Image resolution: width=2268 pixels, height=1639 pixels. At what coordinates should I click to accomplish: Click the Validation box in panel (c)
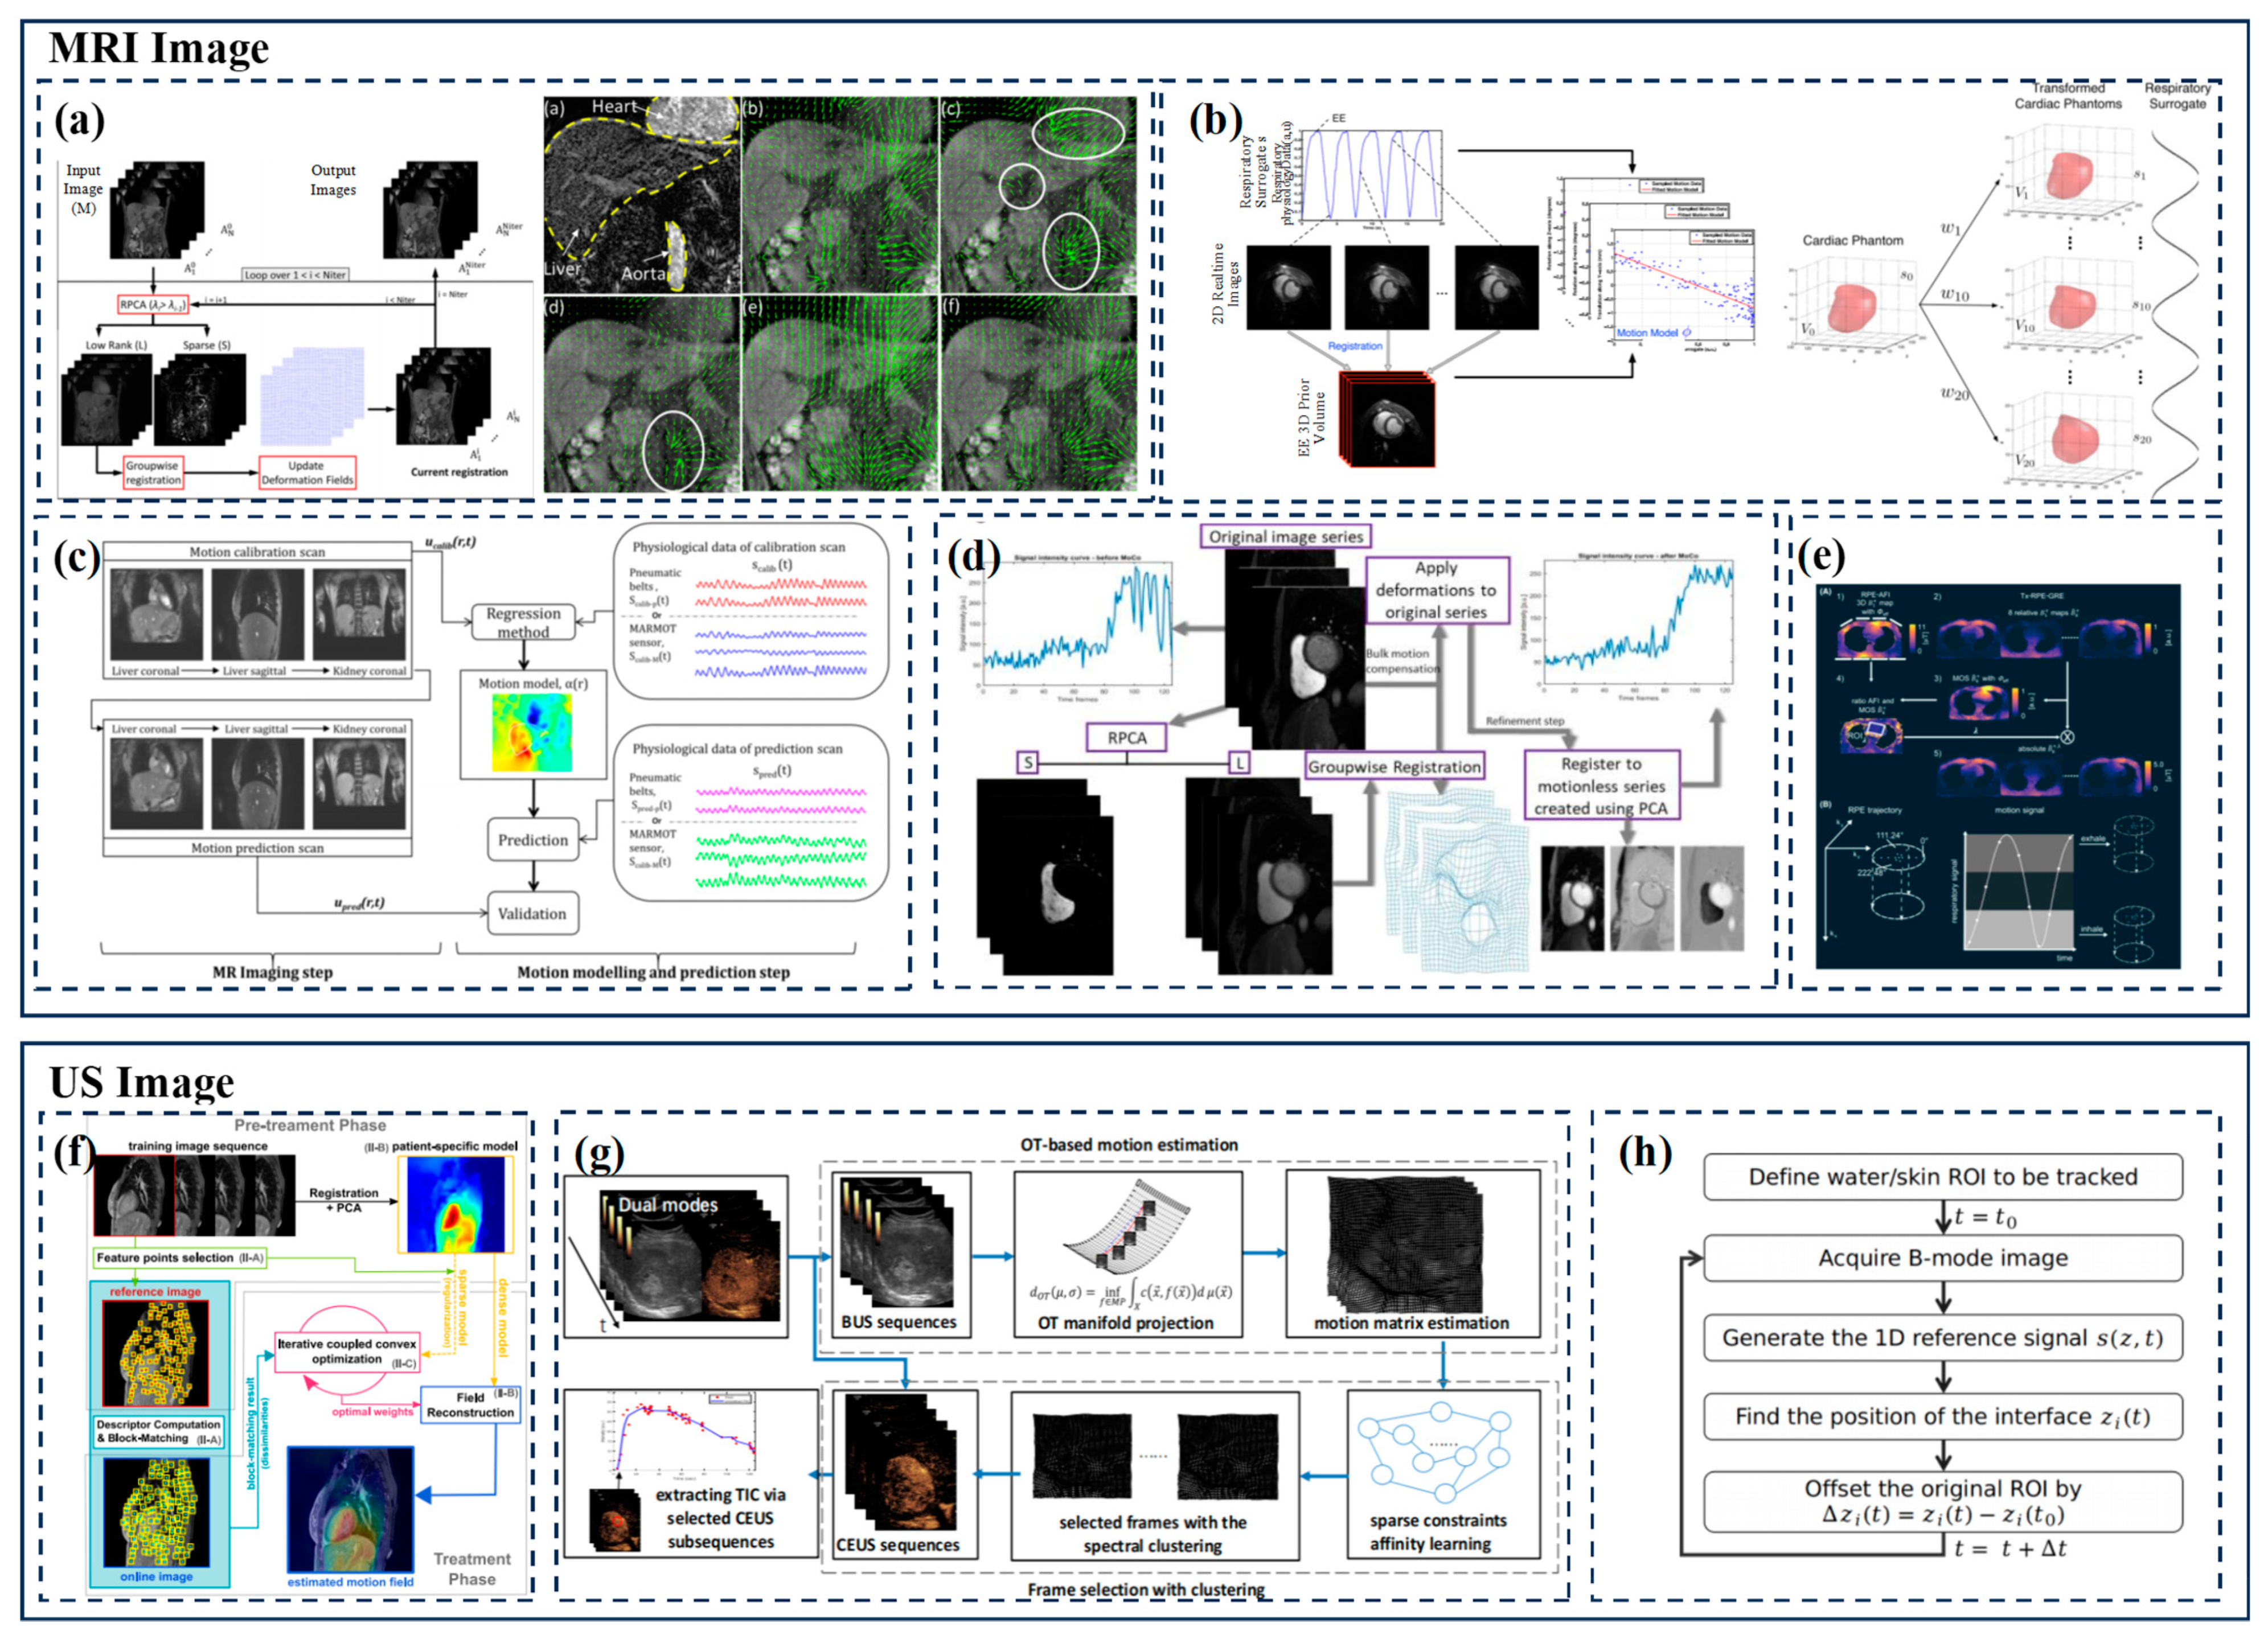click(532, 913)
